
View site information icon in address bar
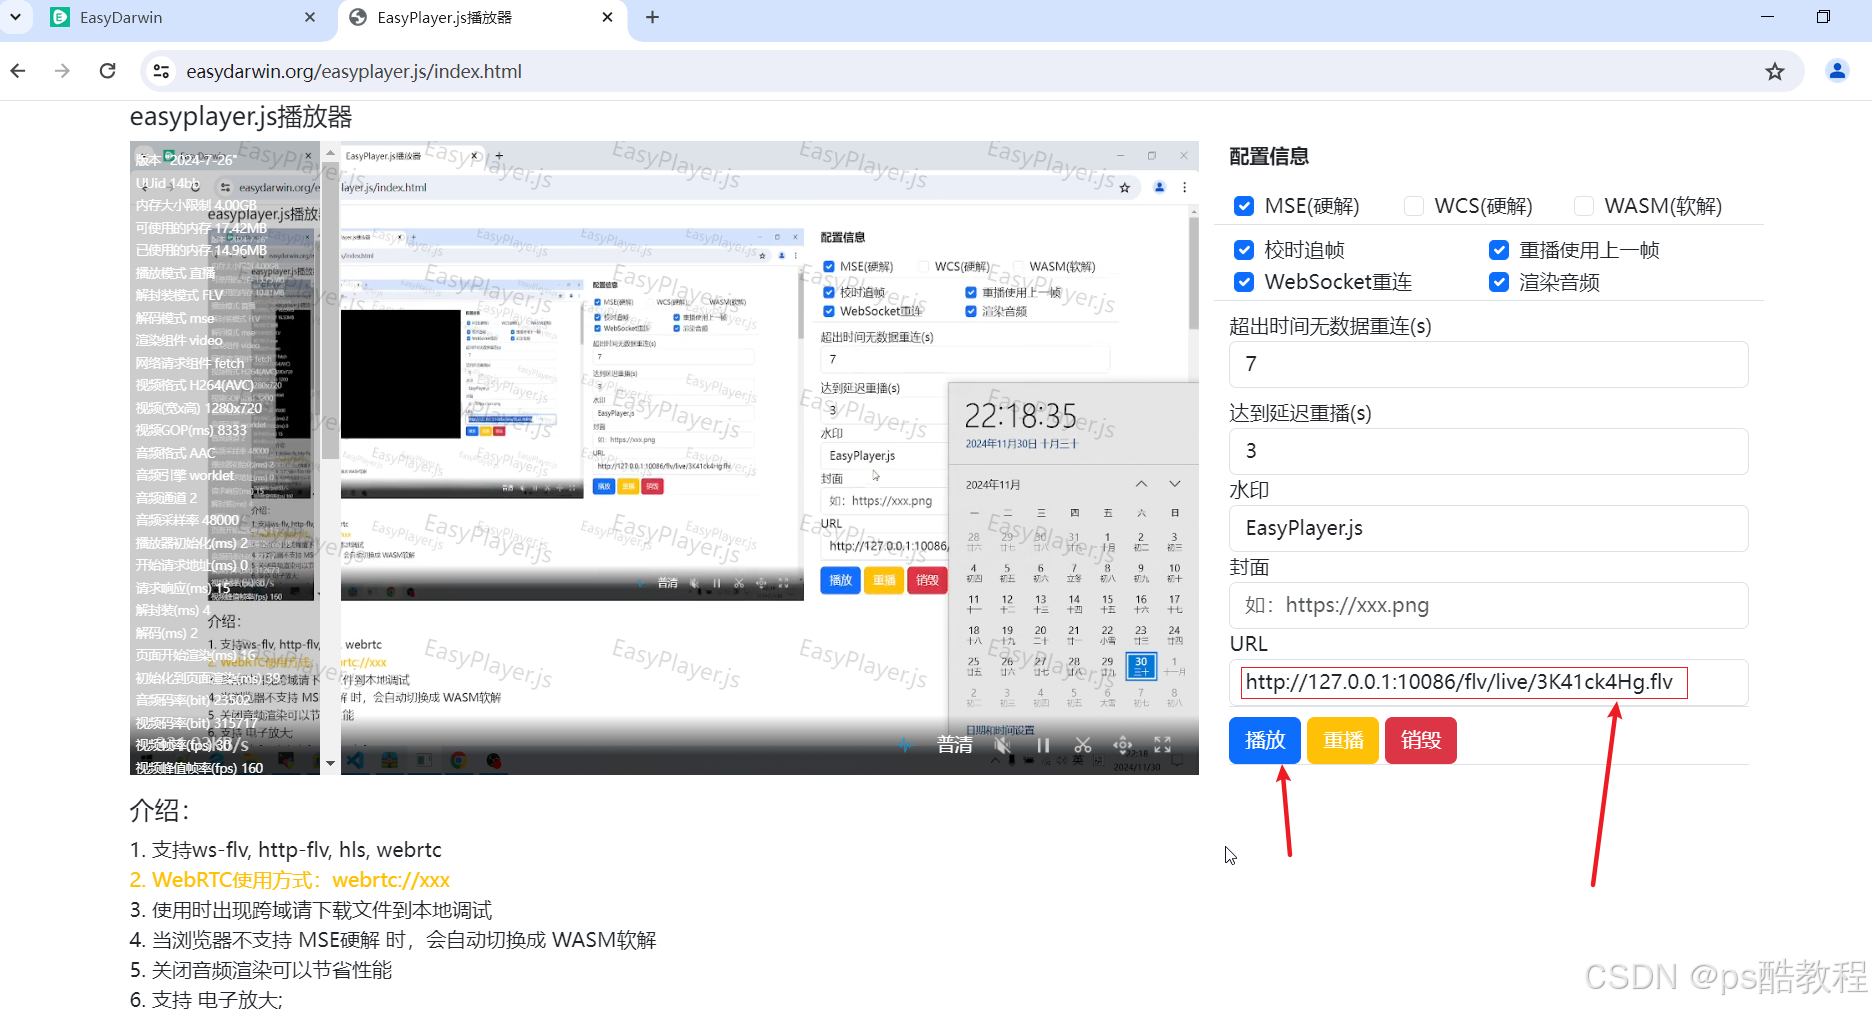161,71
